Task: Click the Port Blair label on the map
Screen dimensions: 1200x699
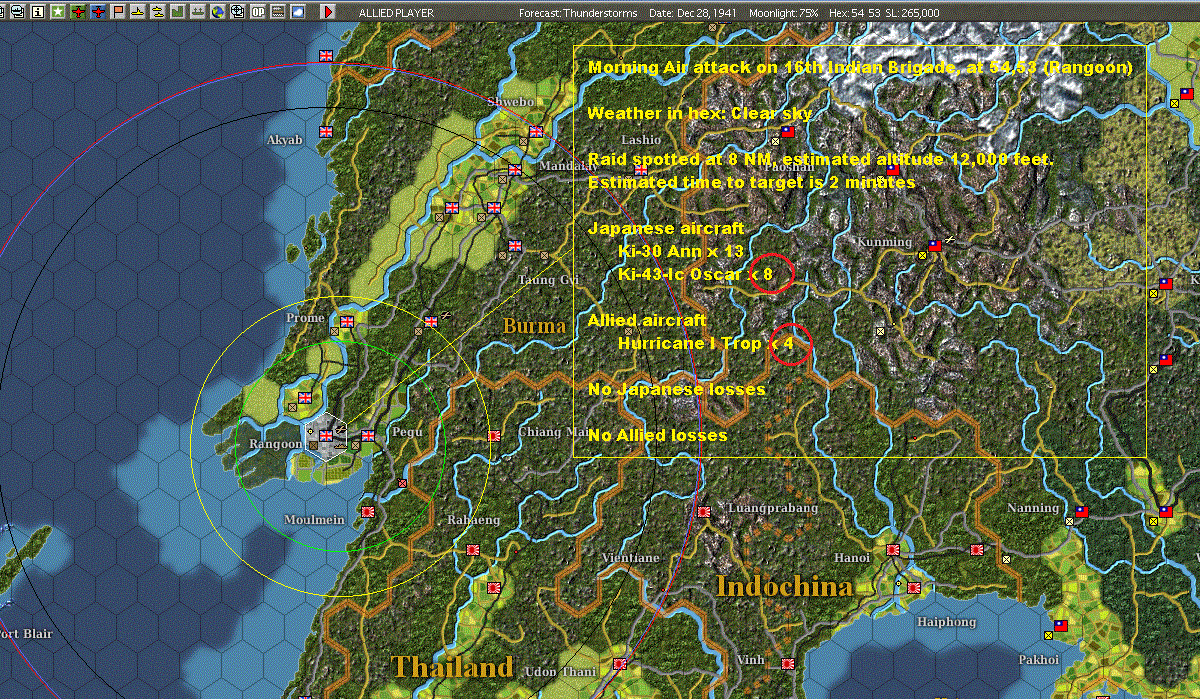Action: click(25, 634)
